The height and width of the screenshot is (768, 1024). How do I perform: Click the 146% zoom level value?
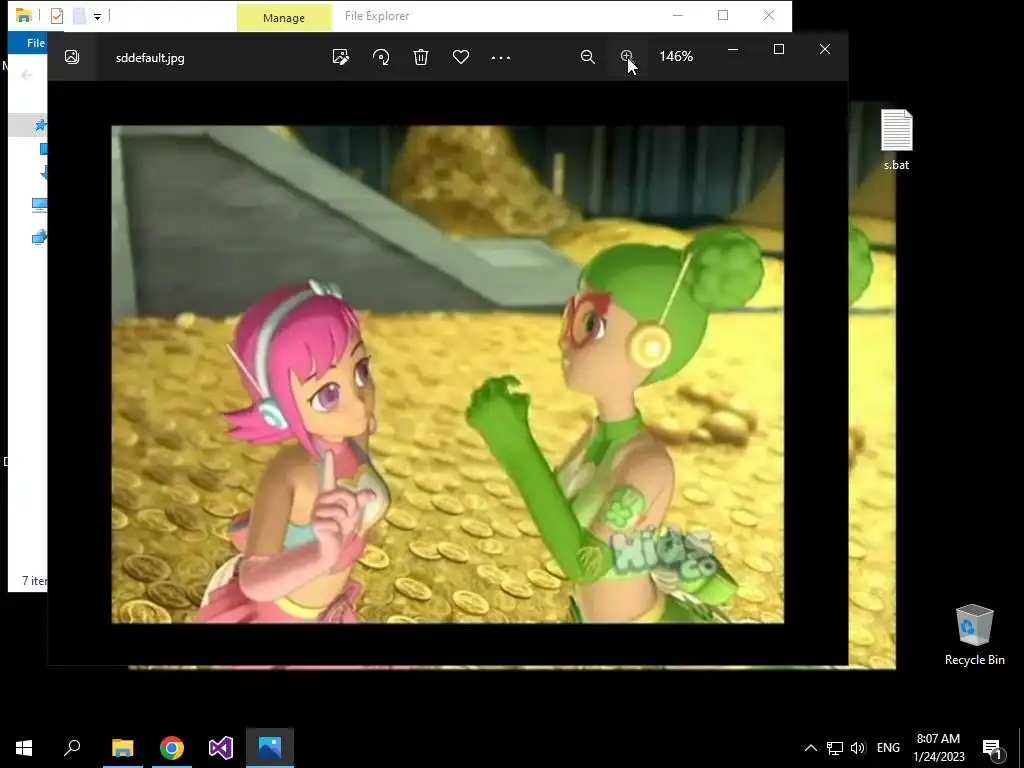click(x=676, y=57)
